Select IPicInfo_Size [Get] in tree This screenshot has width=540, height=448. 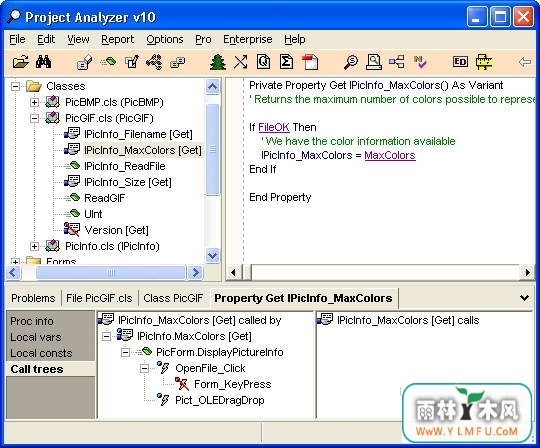[128, 182]
